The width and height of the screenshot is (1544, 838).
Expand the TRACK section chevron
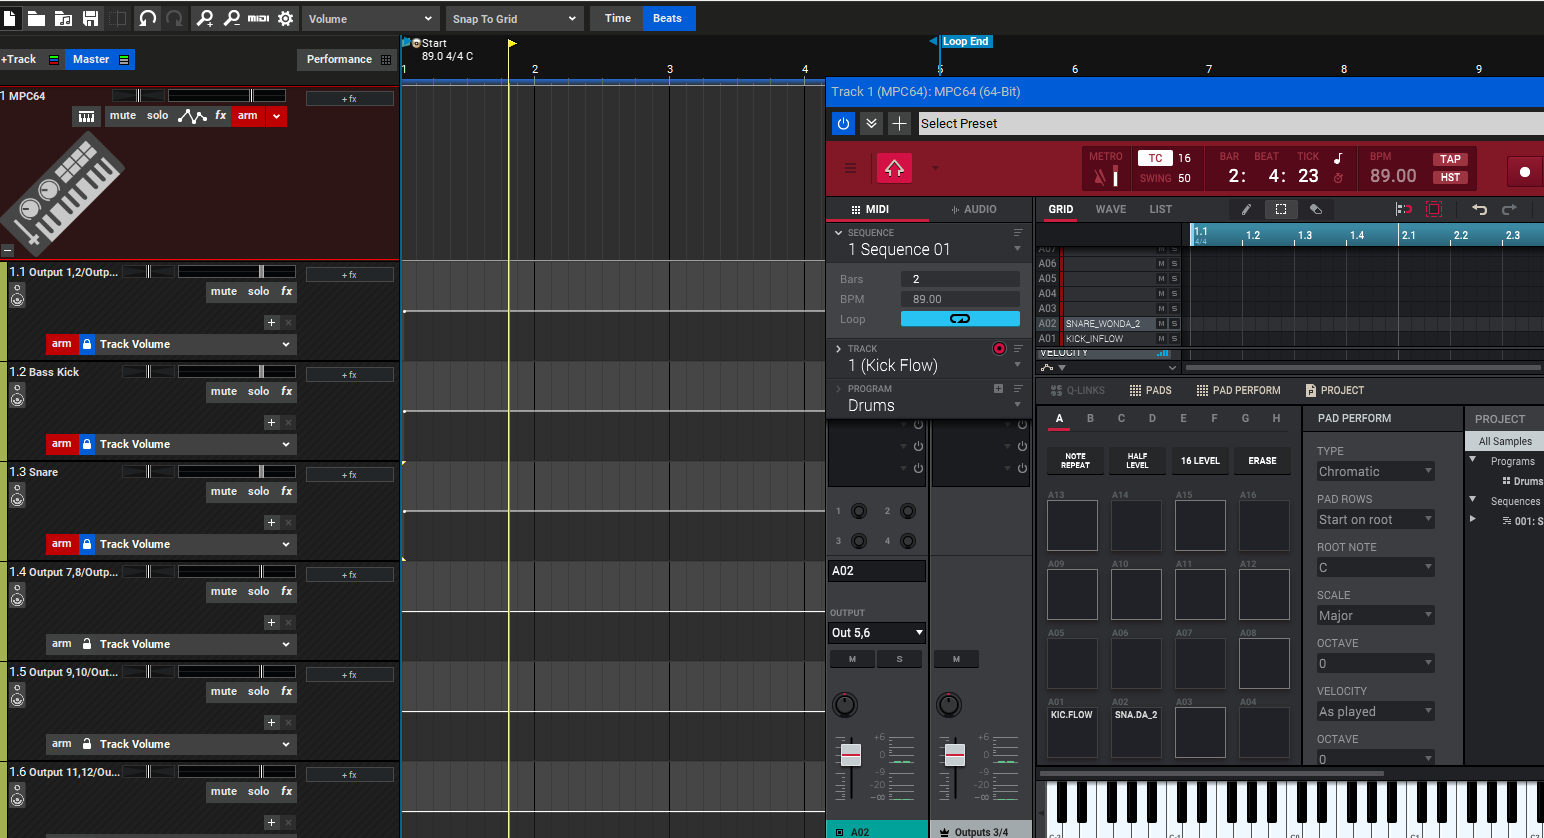[x=838, y=348]
